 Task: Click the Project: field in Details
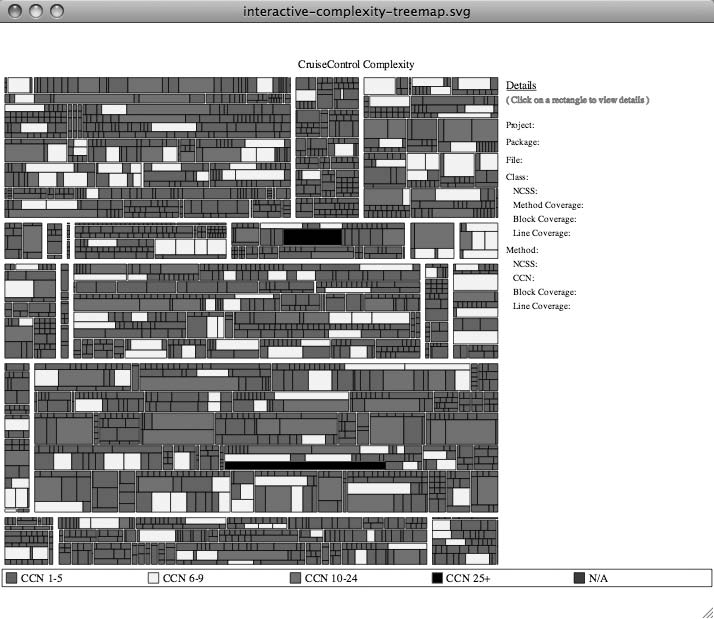coord(520,125)
